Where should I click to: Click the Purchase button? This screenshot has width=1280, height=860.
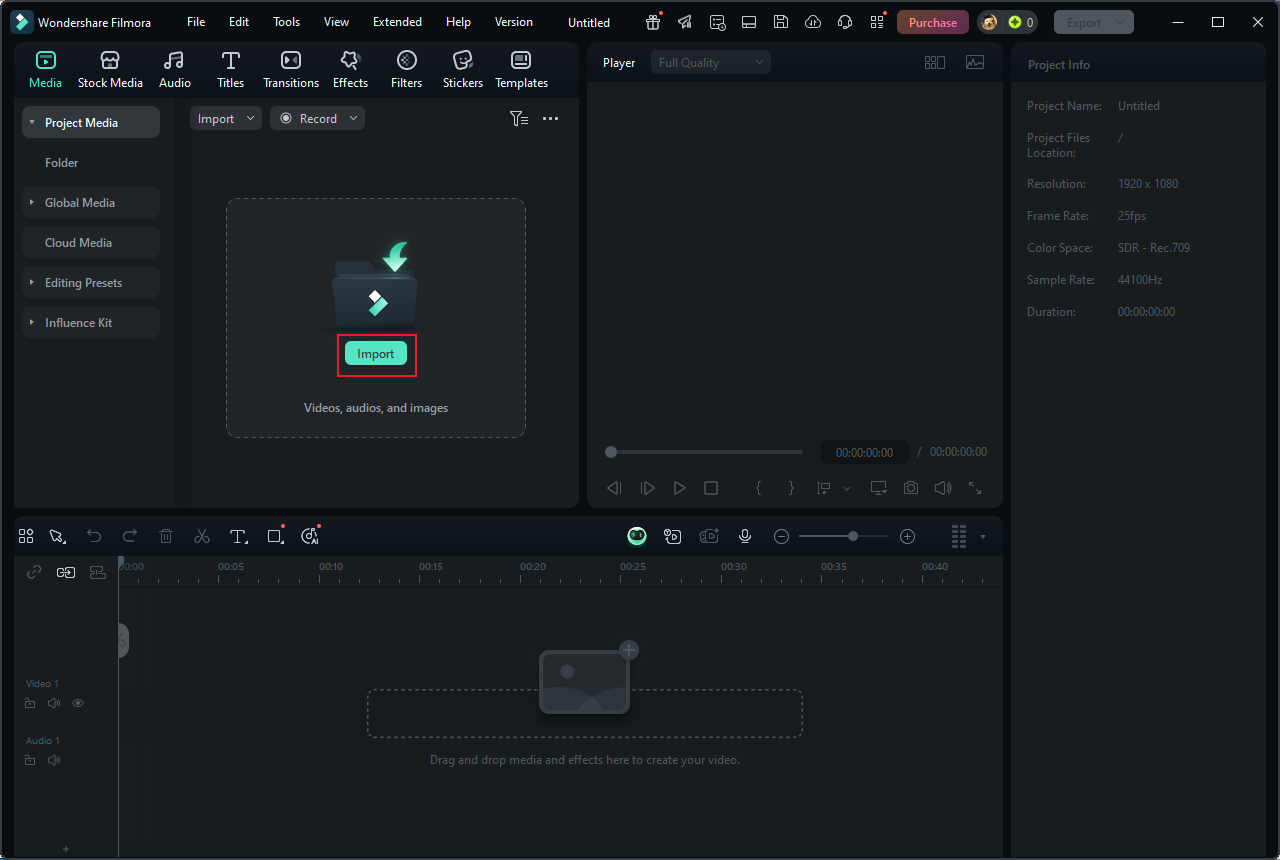932,21
